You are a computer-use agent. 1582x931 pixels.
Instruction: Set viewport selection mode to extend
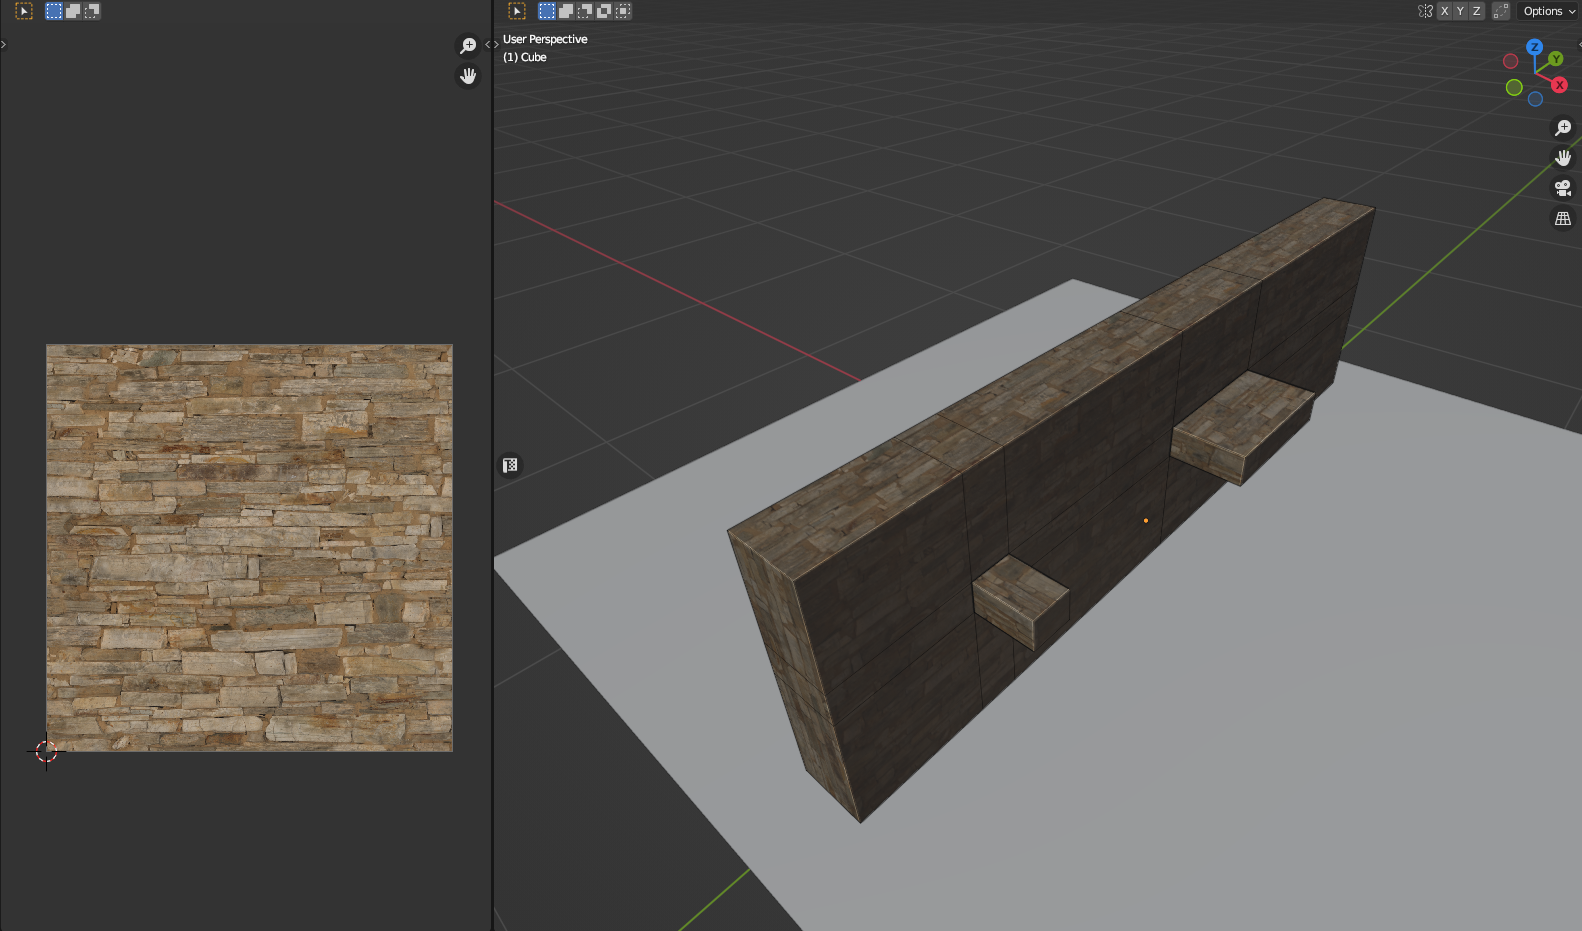(566, 11)
